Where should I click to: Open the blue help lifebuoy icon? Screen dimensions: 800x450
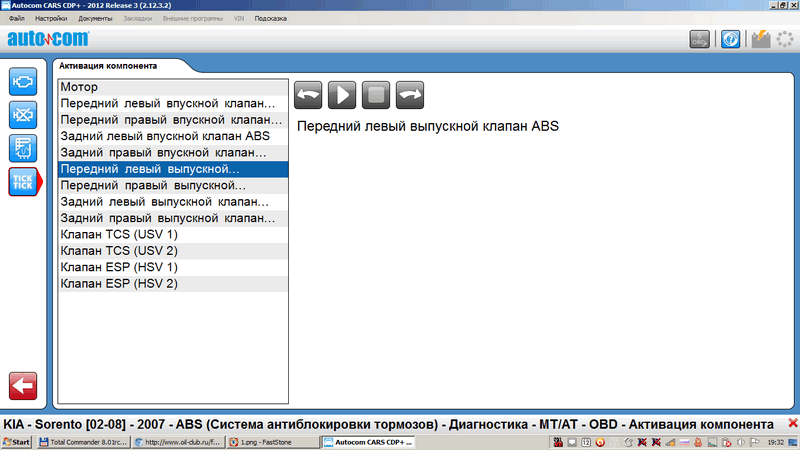click(x=730, y=39)
